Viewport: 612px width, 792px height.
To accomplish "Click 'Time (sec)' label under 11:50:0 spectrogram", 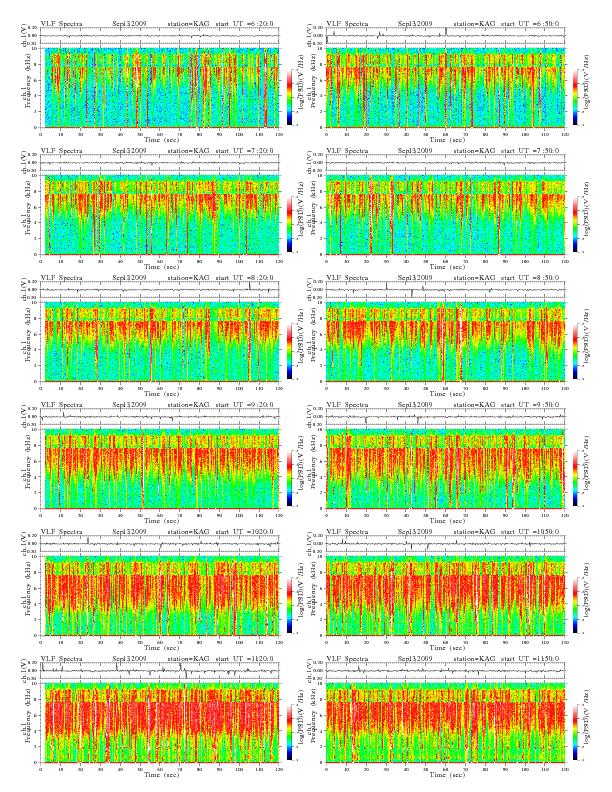I will coord(447,775).
